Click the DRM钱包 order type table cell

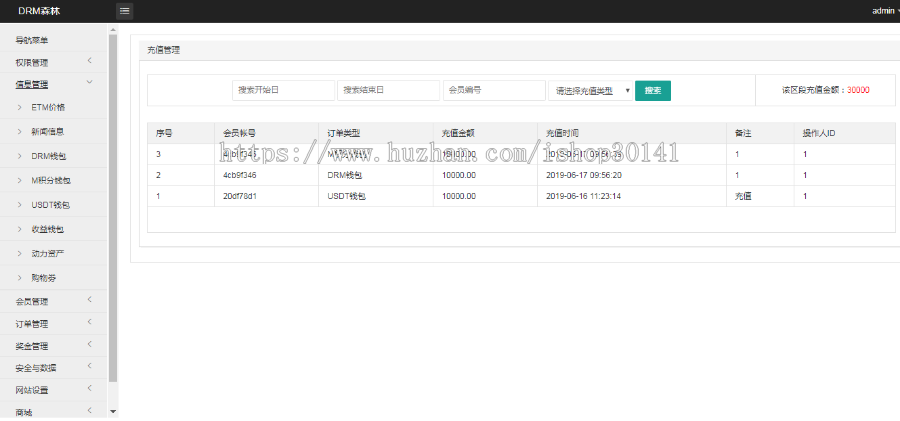coord(344,175)
